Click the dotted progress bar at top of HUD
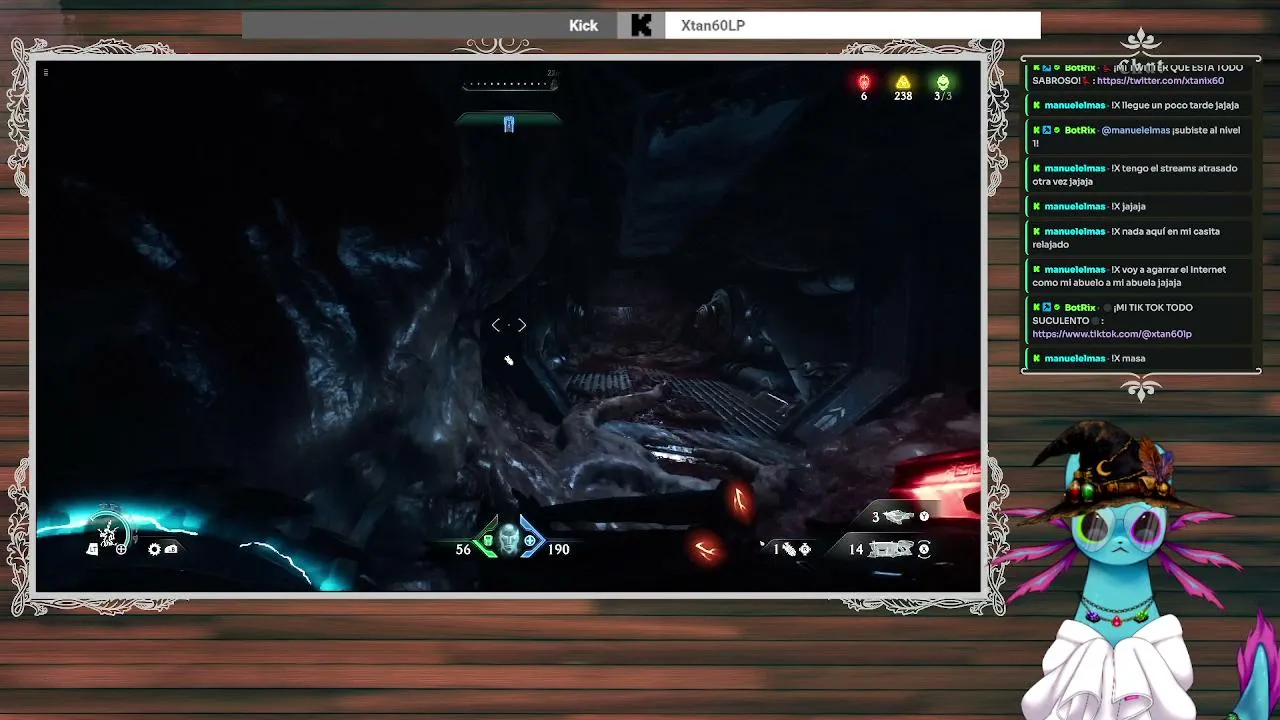The width and height of the screenshot is (1280, 720). [x=509, y=84]
